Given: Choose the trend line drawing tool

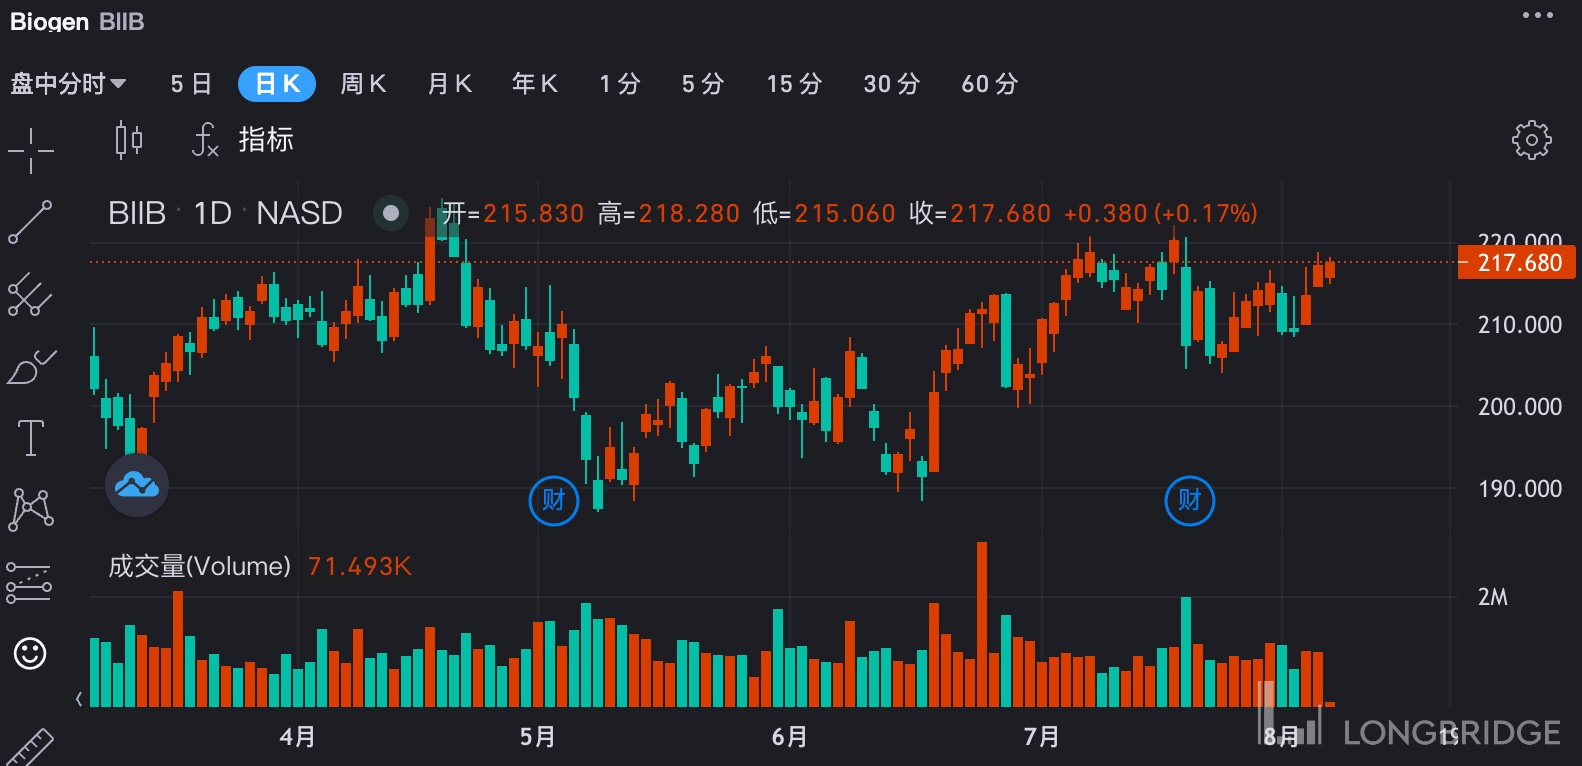Looking at the screenshot, I should (30, 222).
